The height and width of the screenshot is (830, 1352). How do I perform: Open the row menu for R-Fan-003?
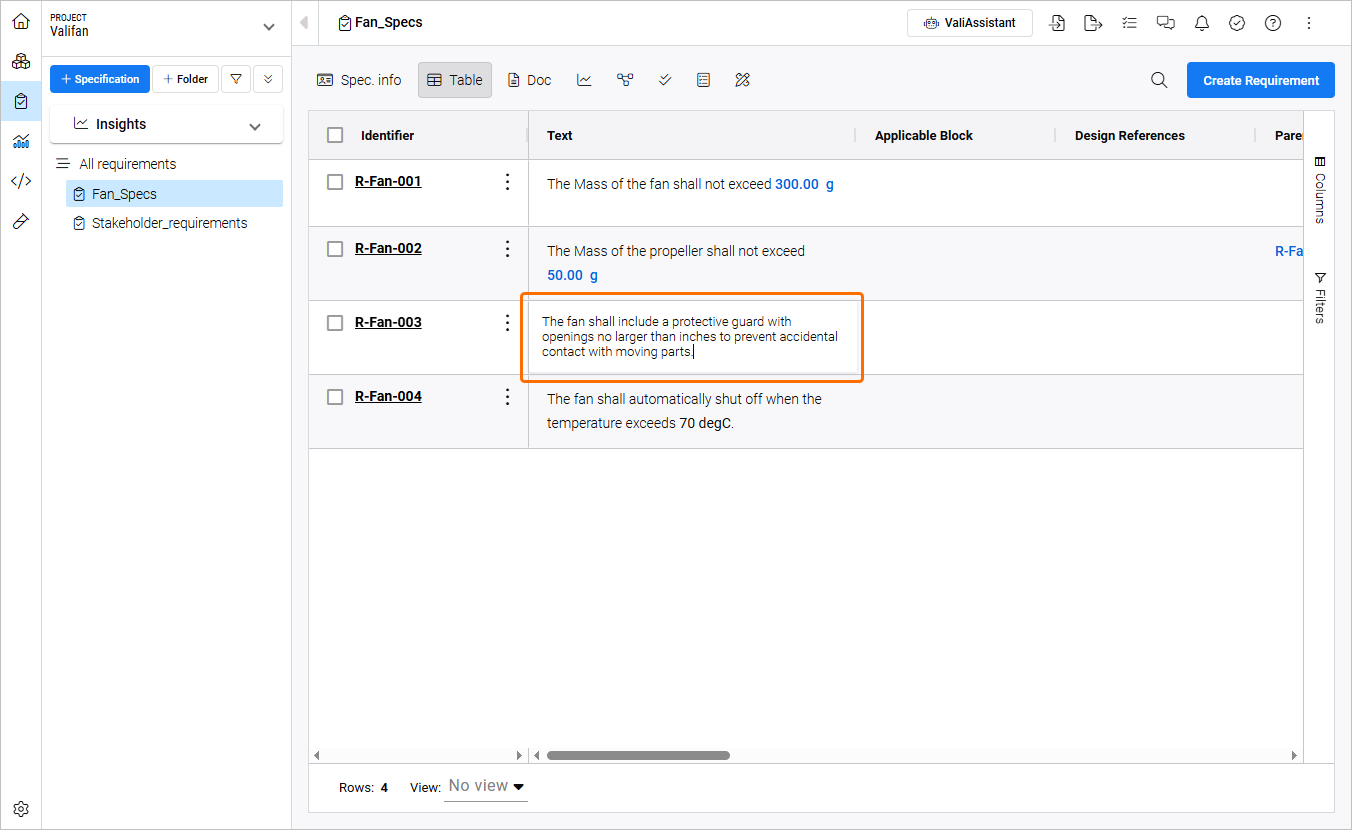[x=507, y=323]
